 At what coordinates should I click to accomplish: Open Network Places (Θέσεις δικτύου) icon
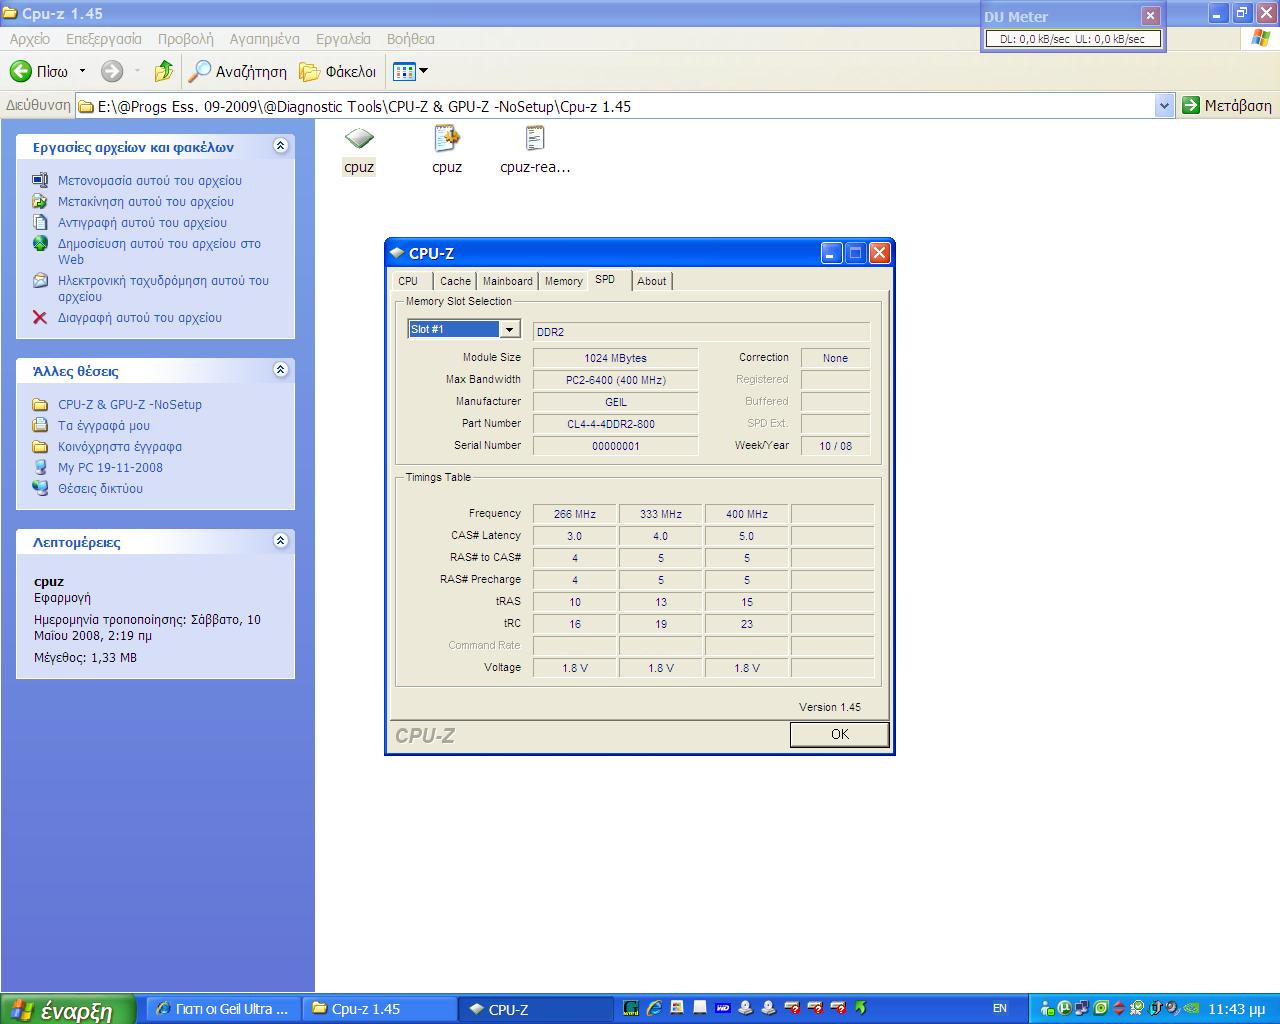pos(40,488)
